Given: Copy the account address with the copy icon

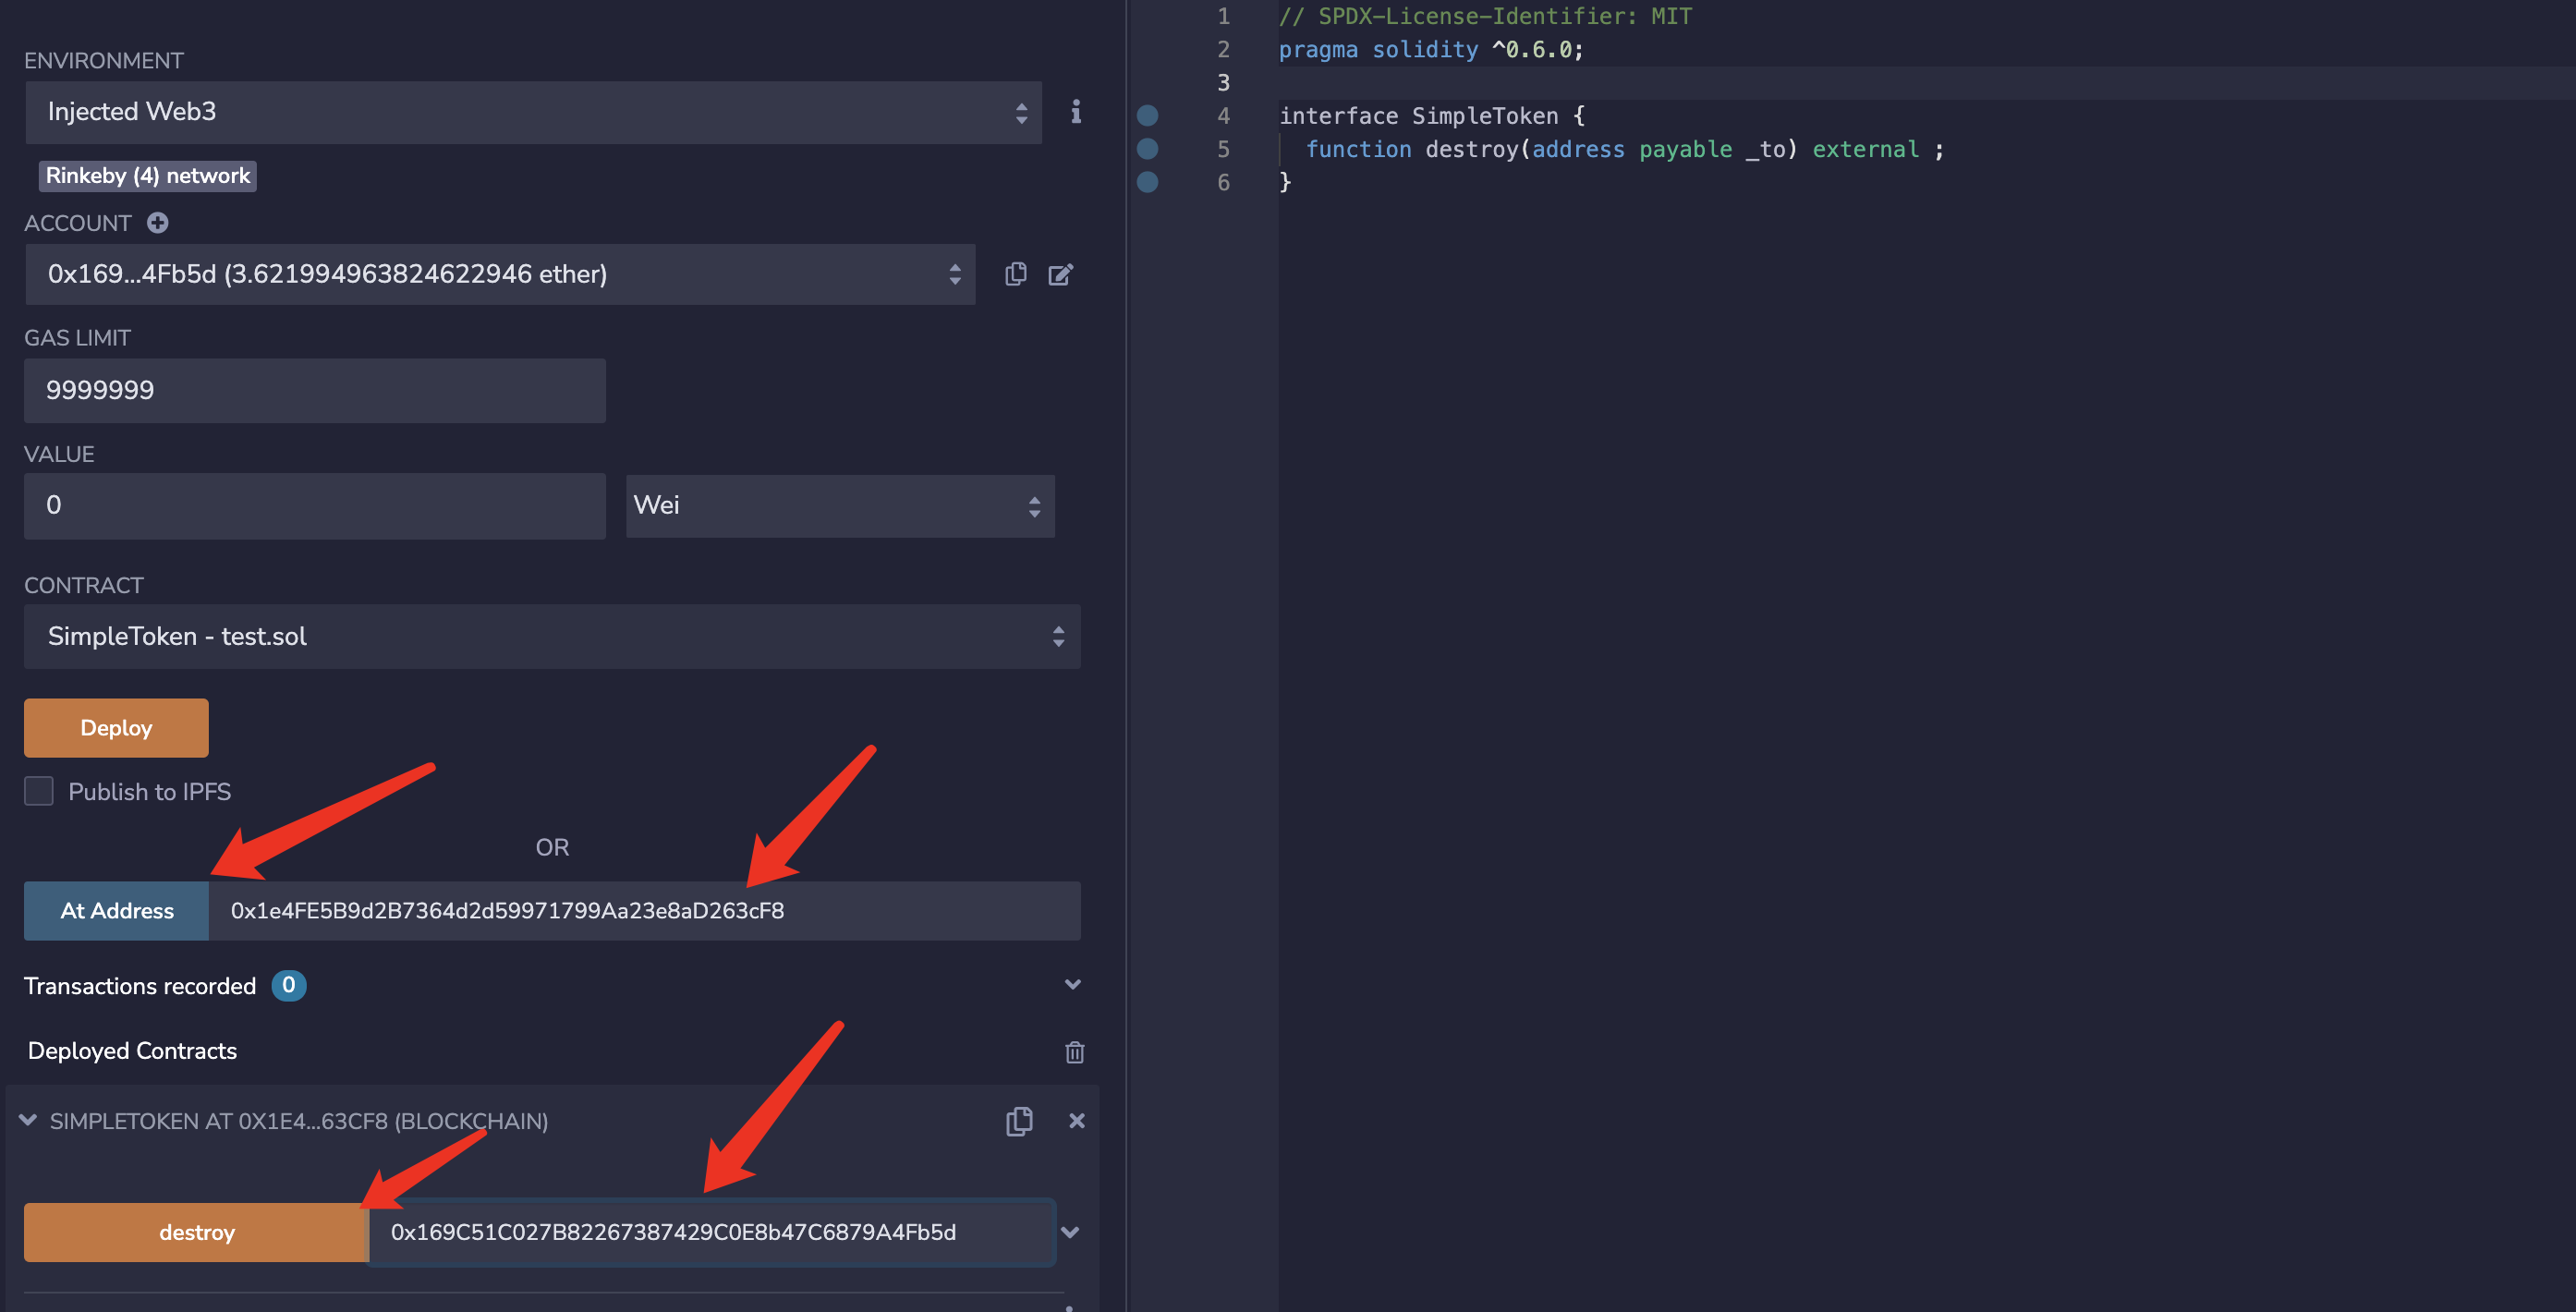Looking at the screenshot, I should coord(1015,274).
